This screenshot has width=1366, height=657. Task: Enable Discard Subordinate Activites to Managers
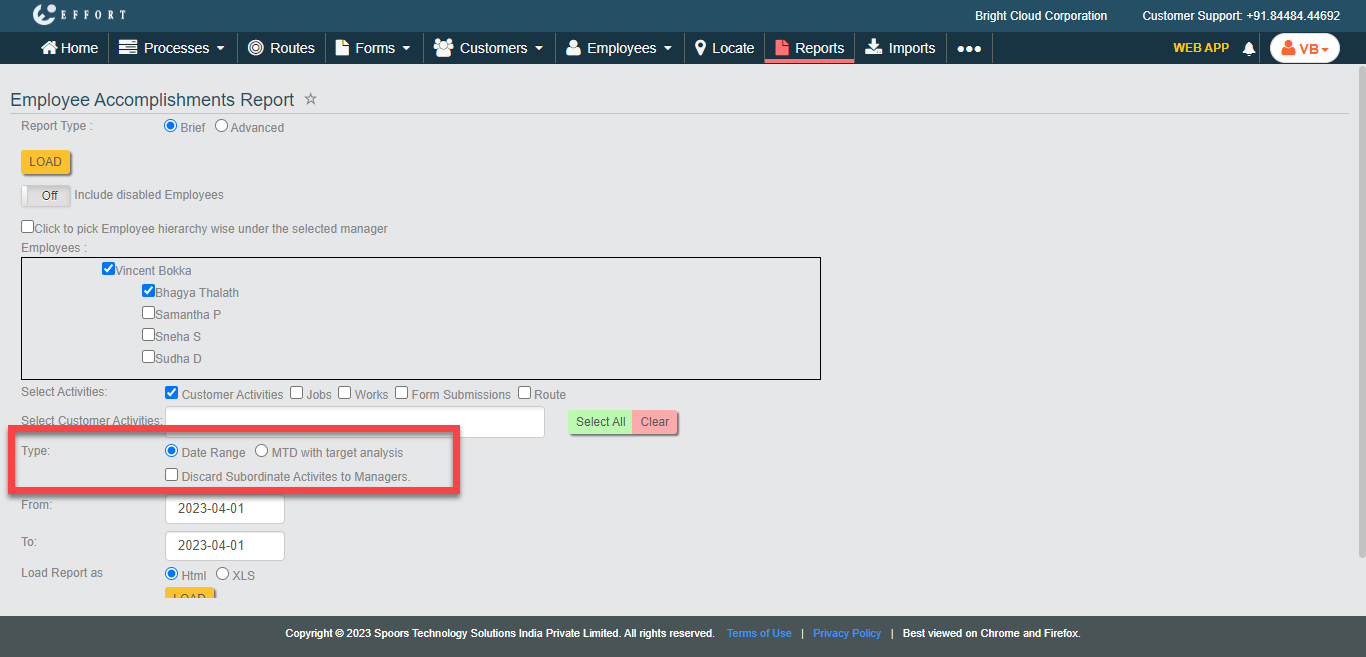[172, 475]
